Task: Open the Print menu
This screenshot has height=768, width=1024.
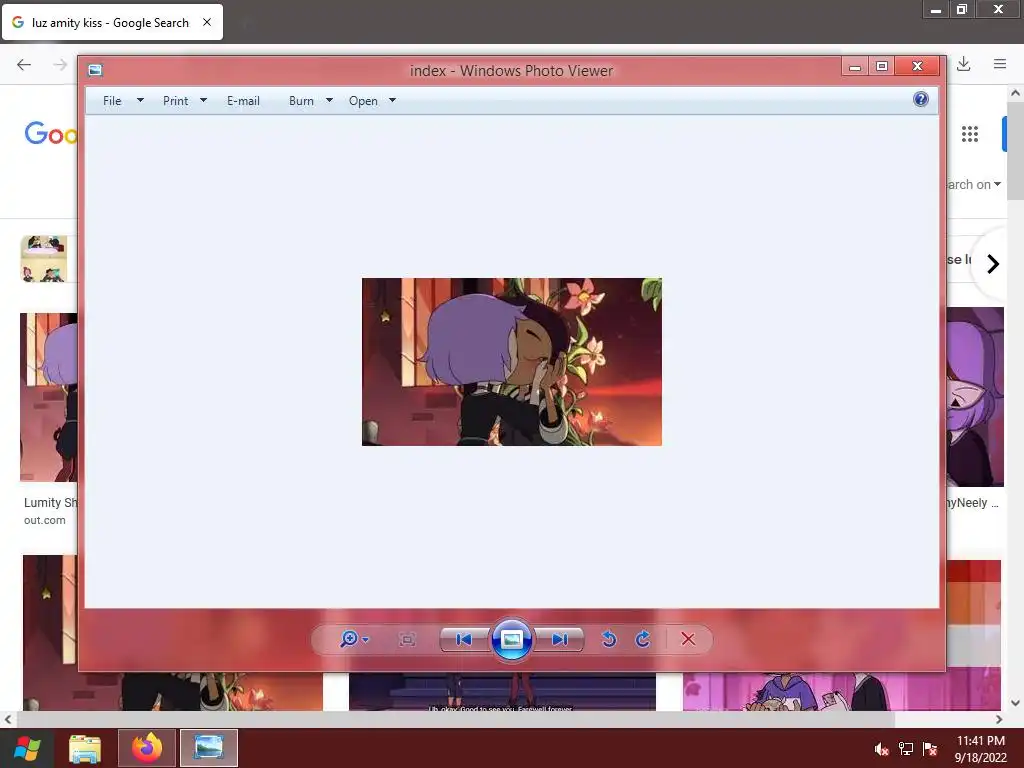Action: (x=175, y=101)
